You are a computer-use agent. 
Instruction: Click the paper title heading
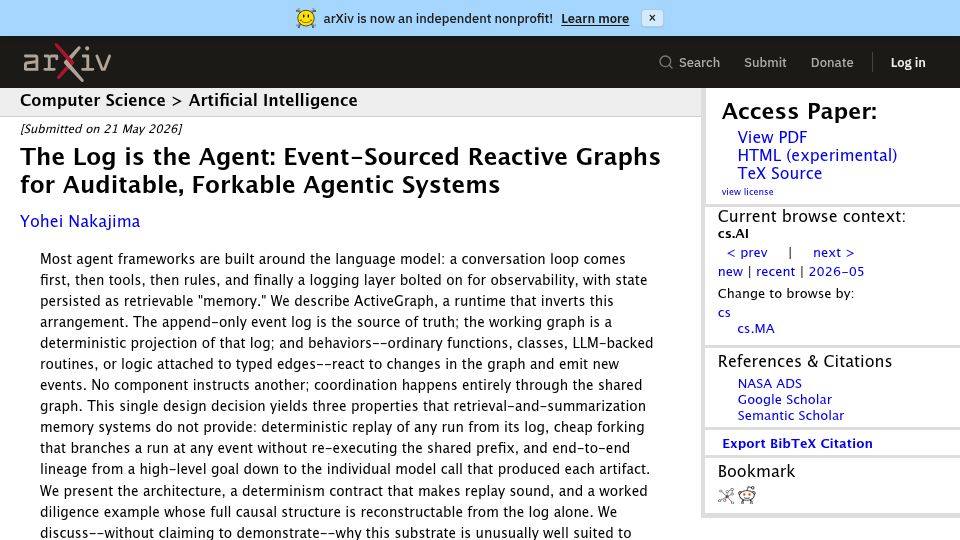coord(340,171)
